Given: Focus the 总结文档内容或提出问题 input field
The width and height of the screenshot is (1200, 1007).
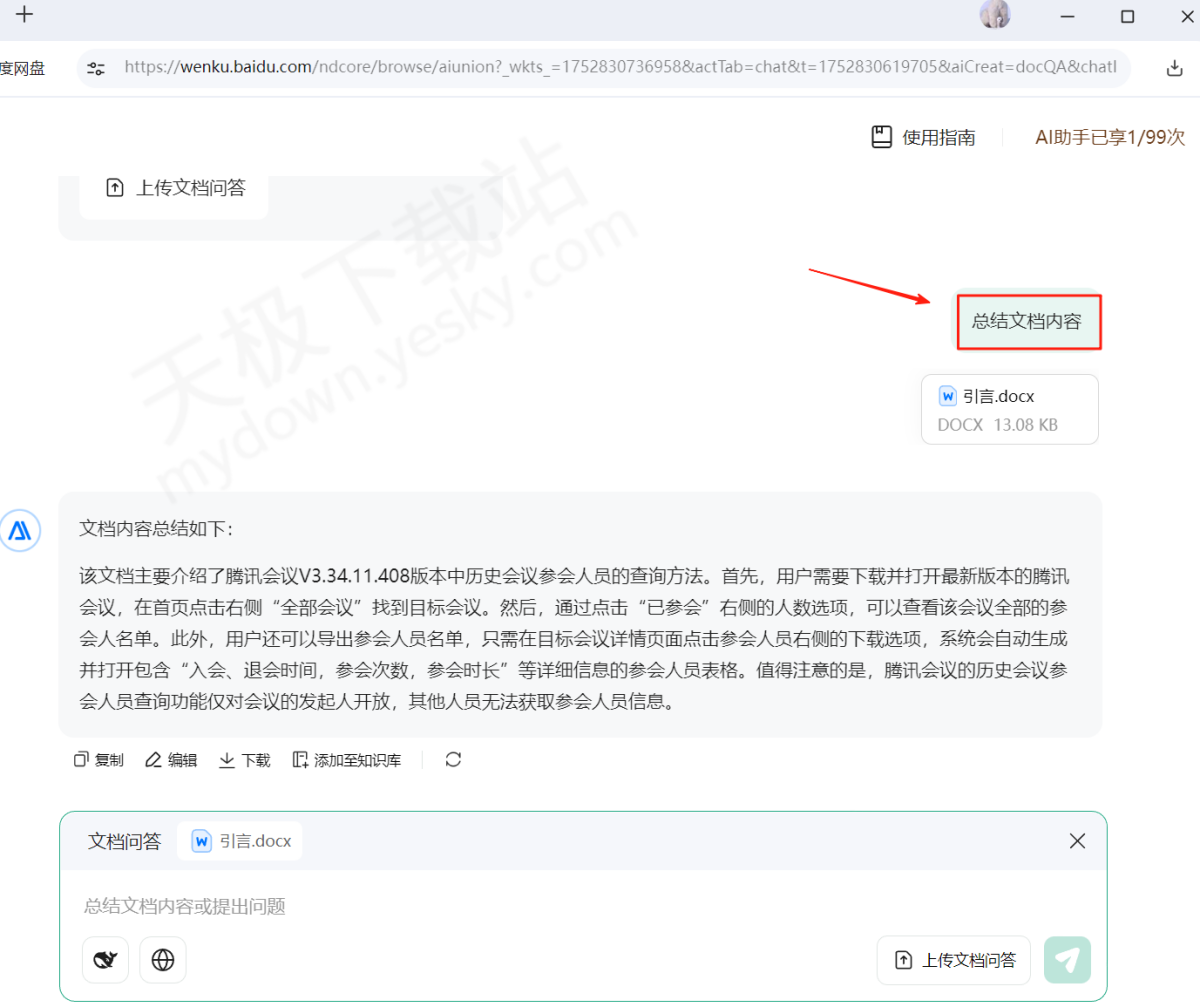Looking at the screenshot, I should point(583,906).
